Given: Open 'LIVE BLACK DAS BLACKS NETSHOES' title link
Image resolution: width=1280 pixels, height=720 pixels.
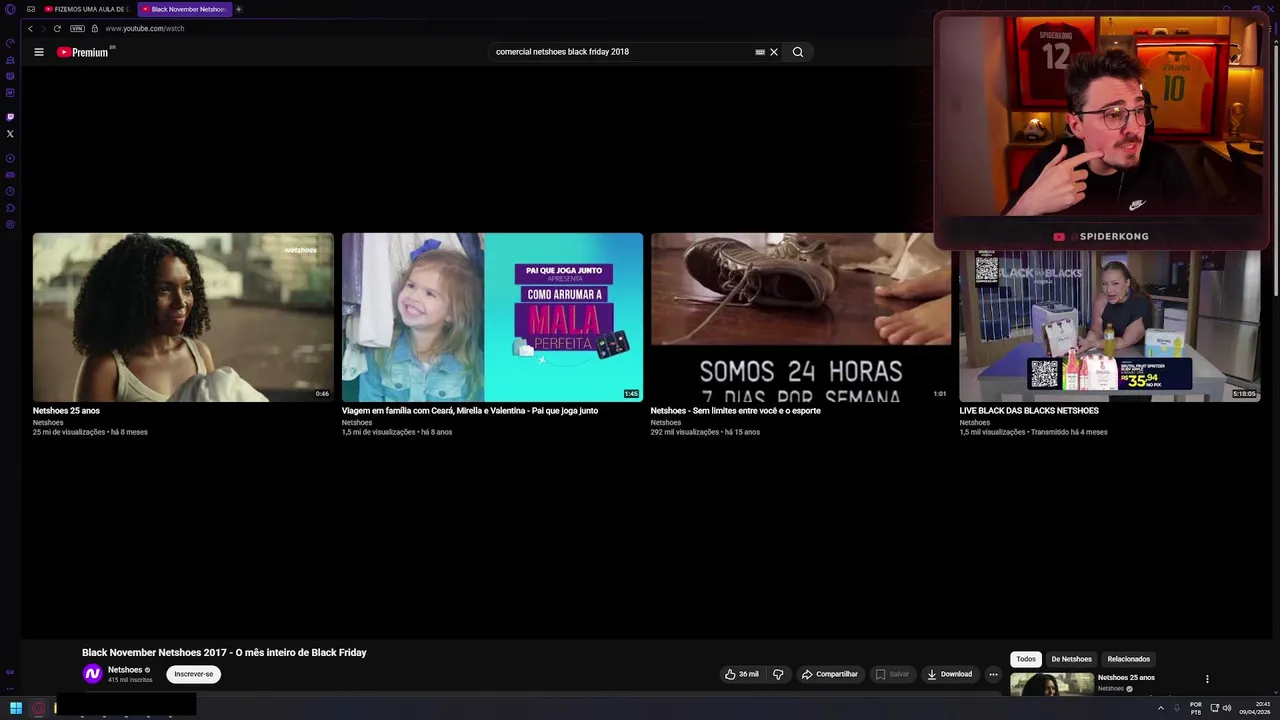Looking at the screenshot, I should coord(1029,411).
